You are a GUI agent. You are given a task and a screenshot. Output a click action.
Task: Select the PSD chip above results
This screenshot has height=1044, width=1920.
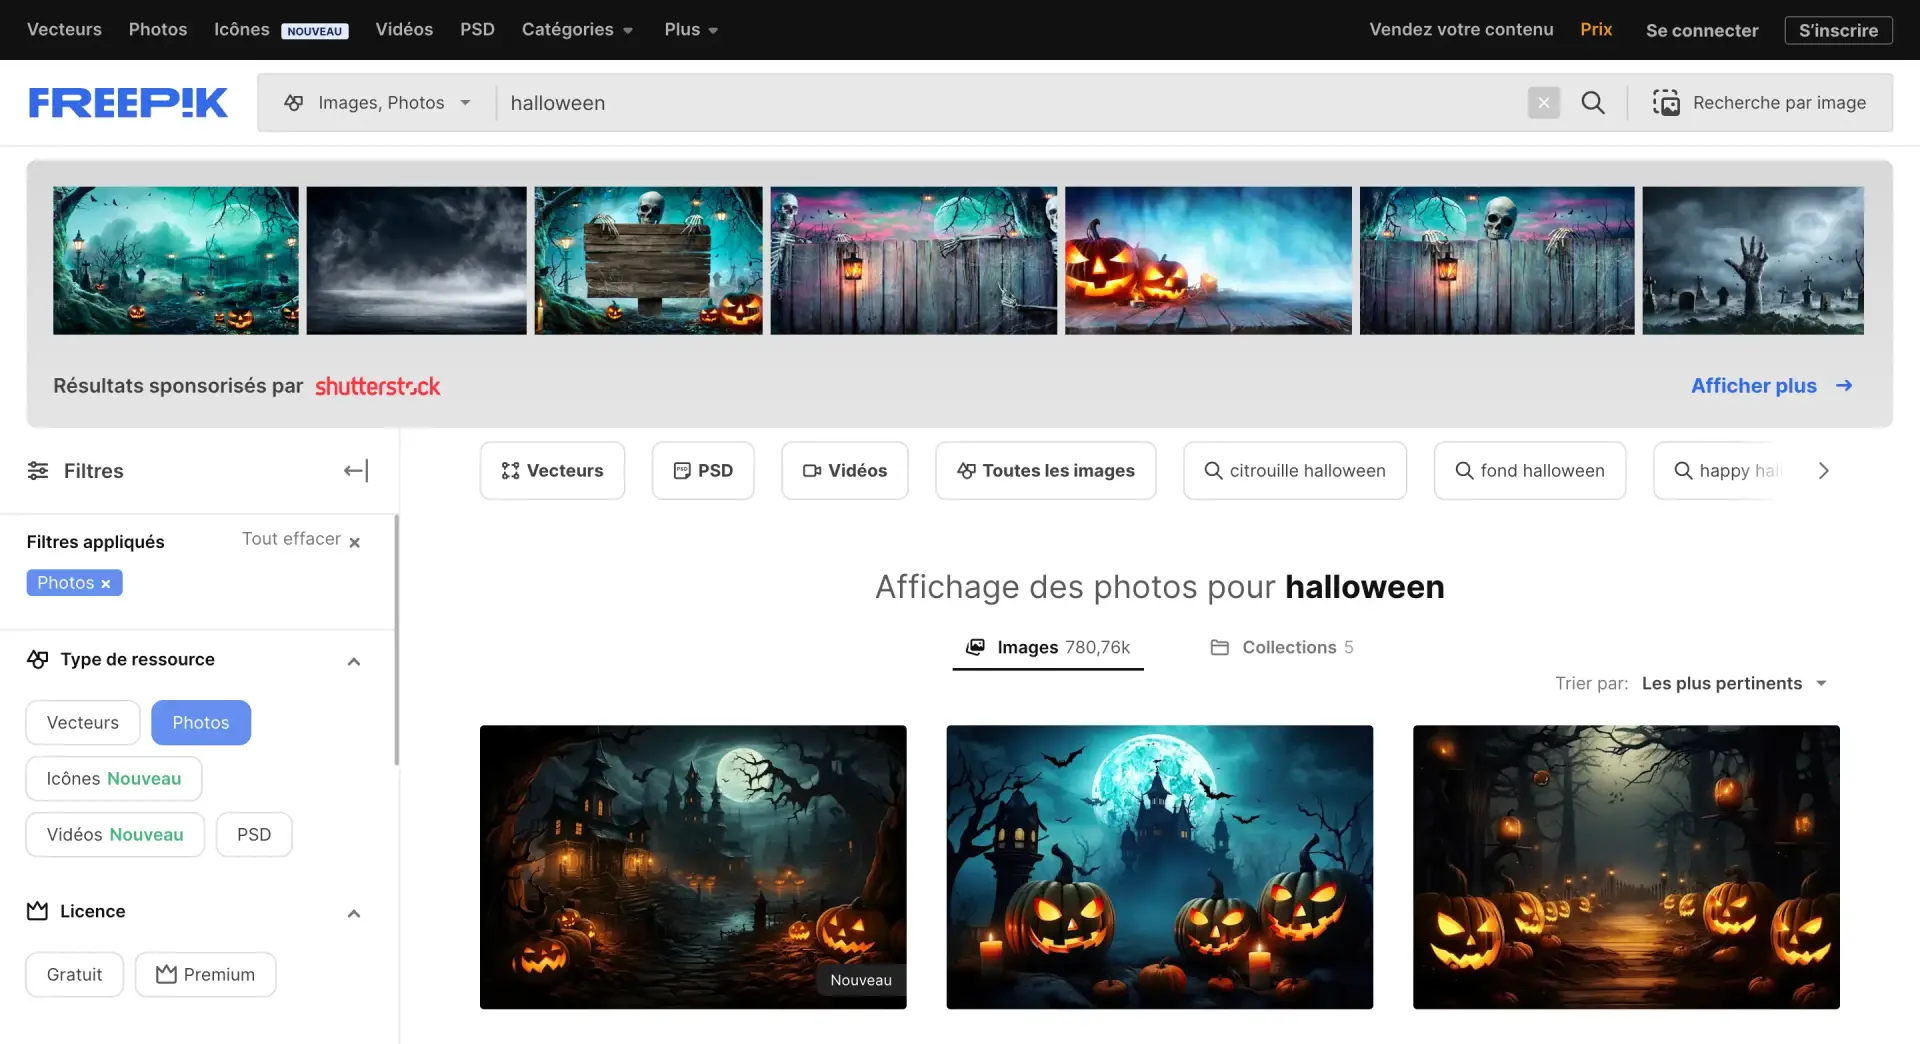tap(703, 471)
